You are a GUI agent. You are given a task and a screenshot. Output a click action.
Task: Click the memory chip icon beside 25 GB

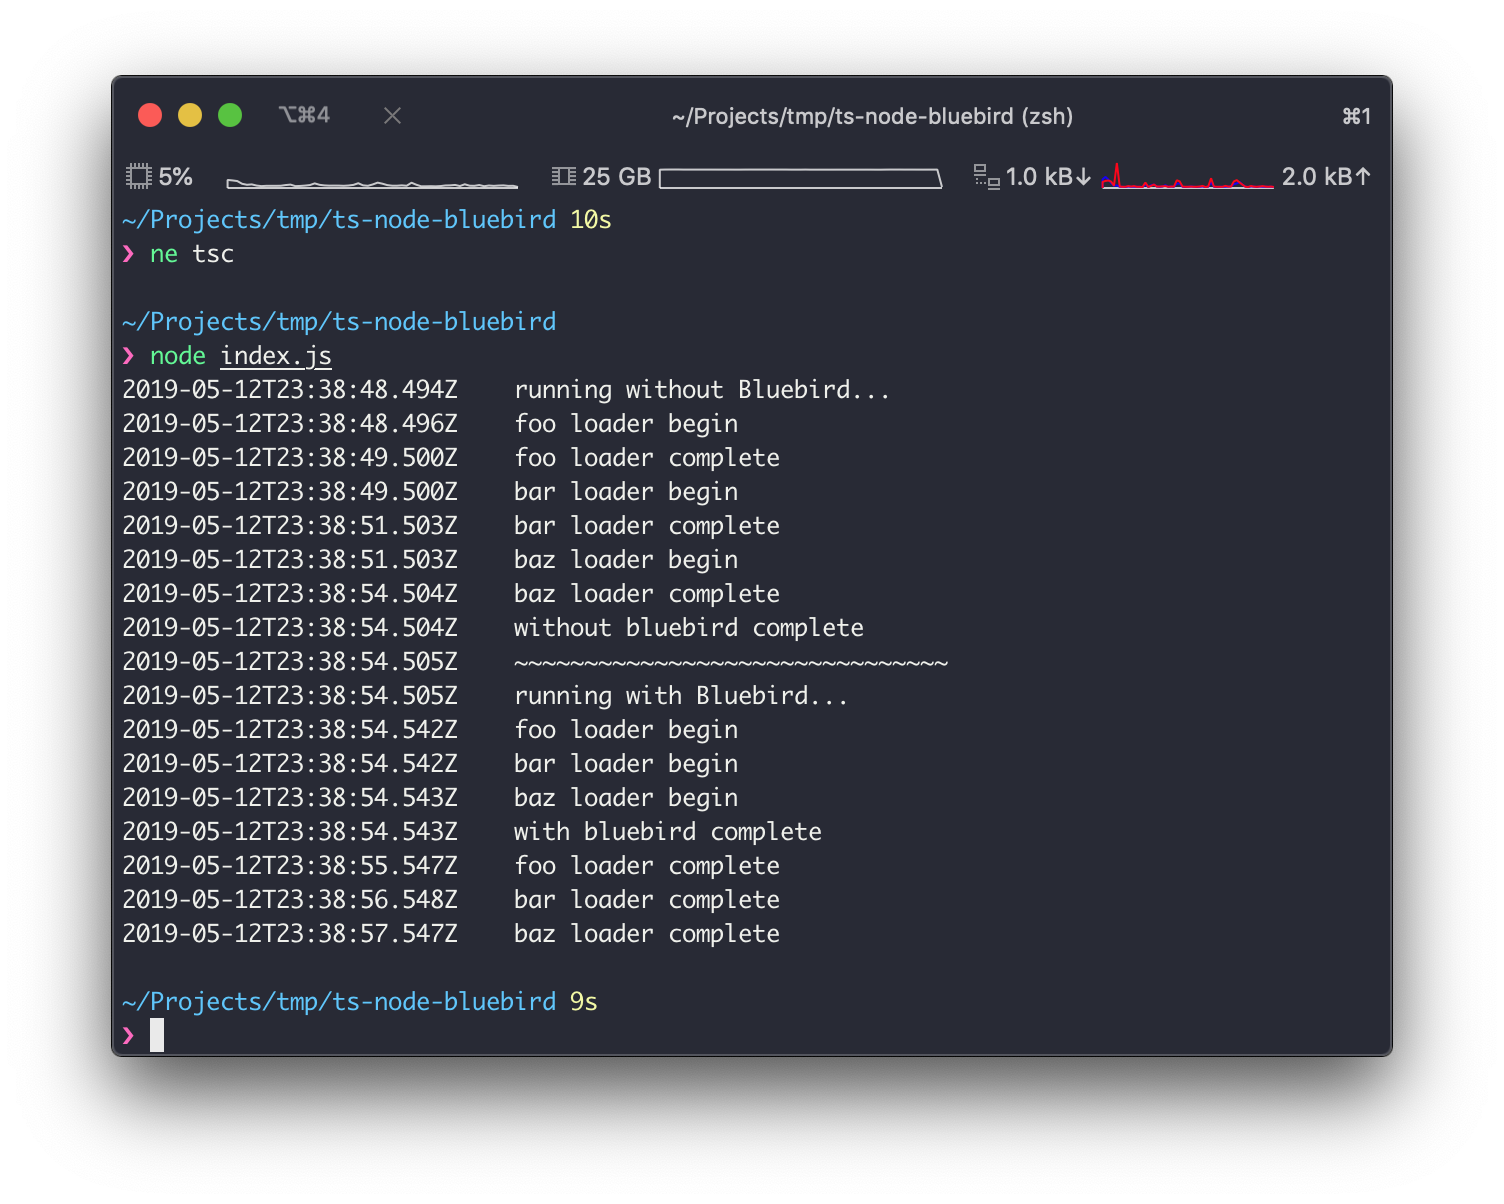563,175
